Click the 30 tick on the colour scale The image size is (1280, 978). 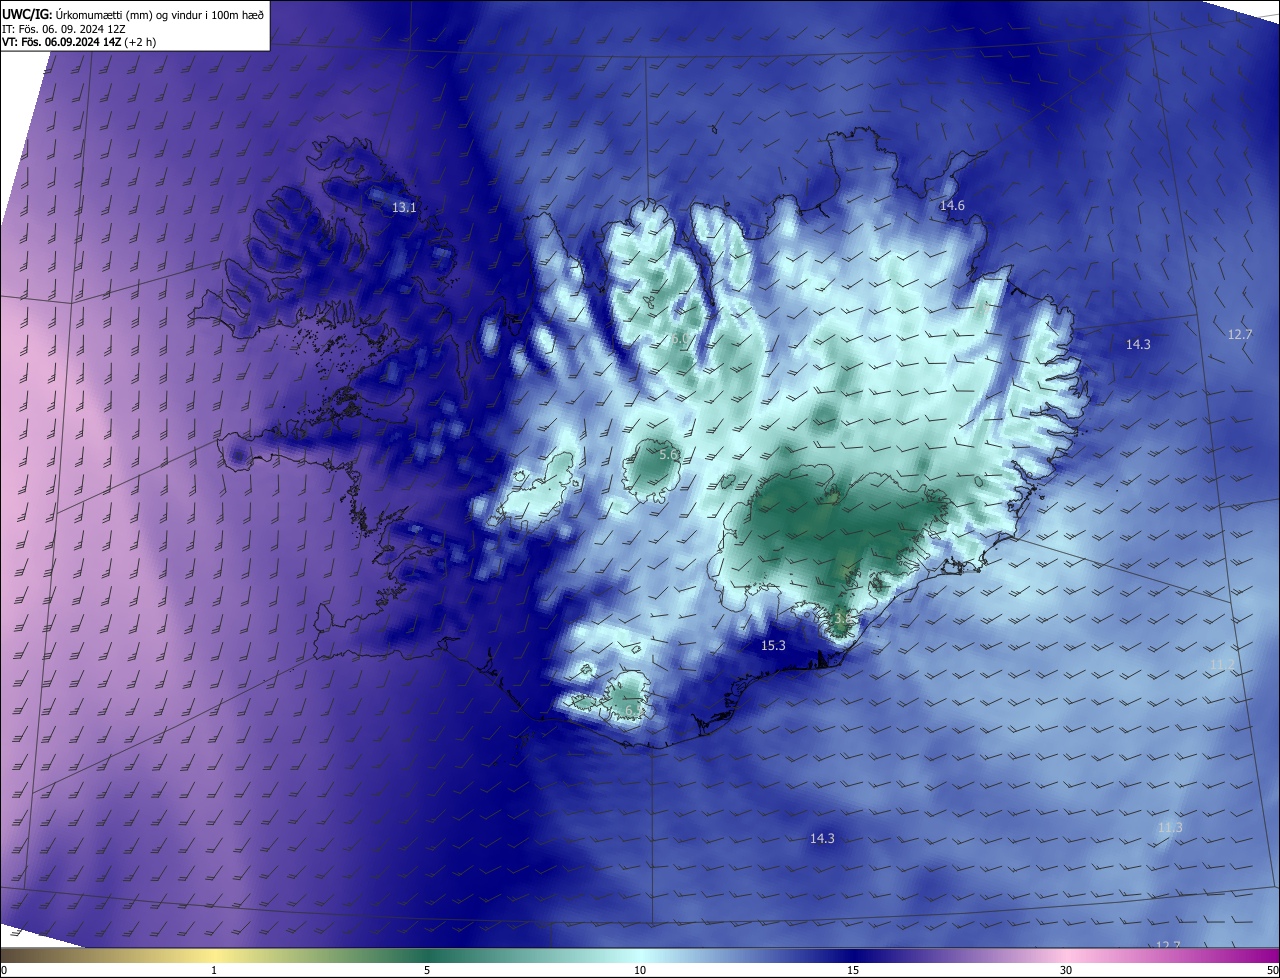tap(1066, 970)
